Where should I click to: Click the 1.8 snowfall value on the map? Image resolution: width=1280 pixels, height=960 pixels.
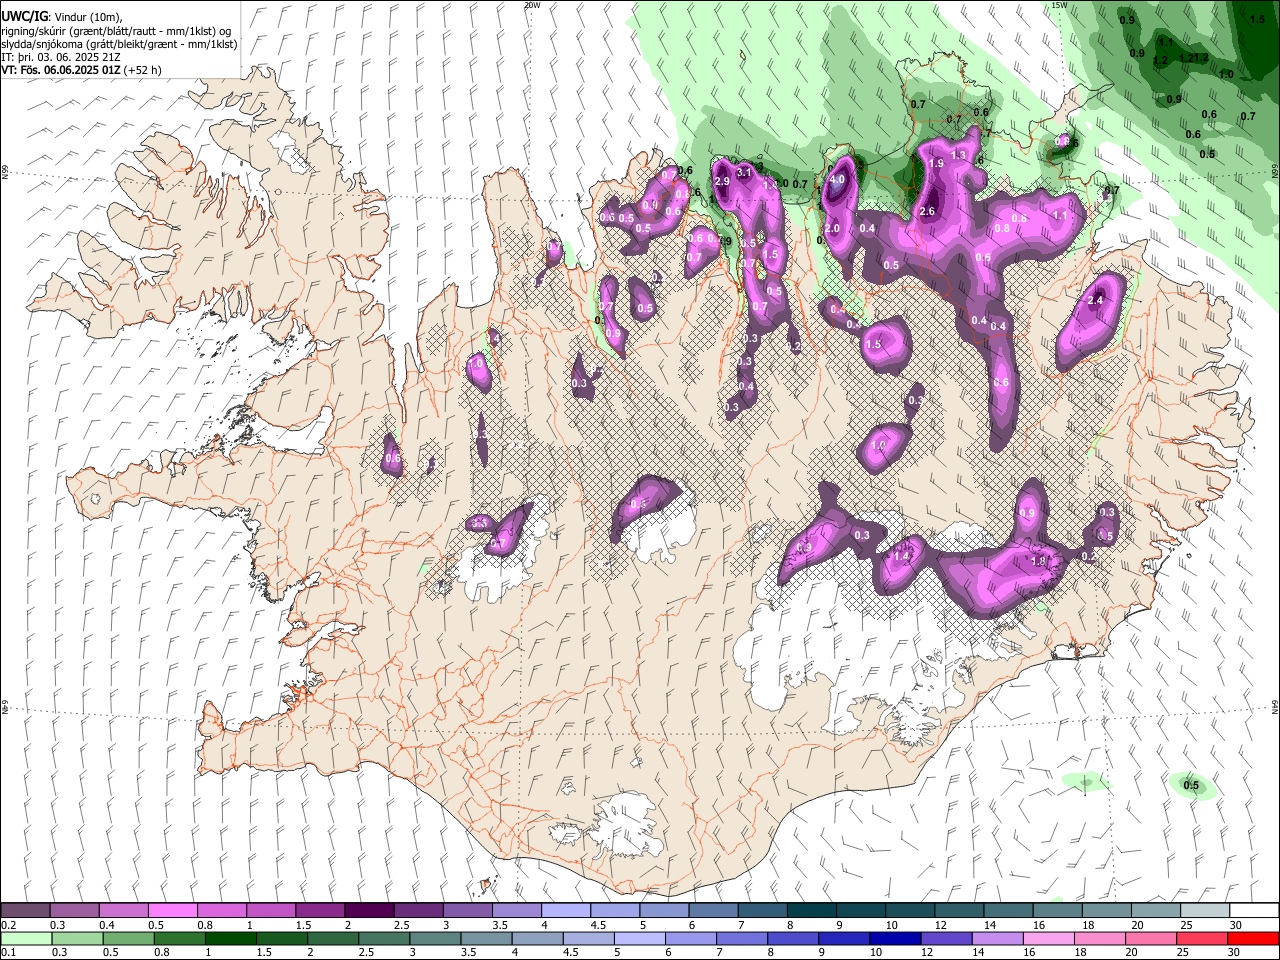(1038, 561)
